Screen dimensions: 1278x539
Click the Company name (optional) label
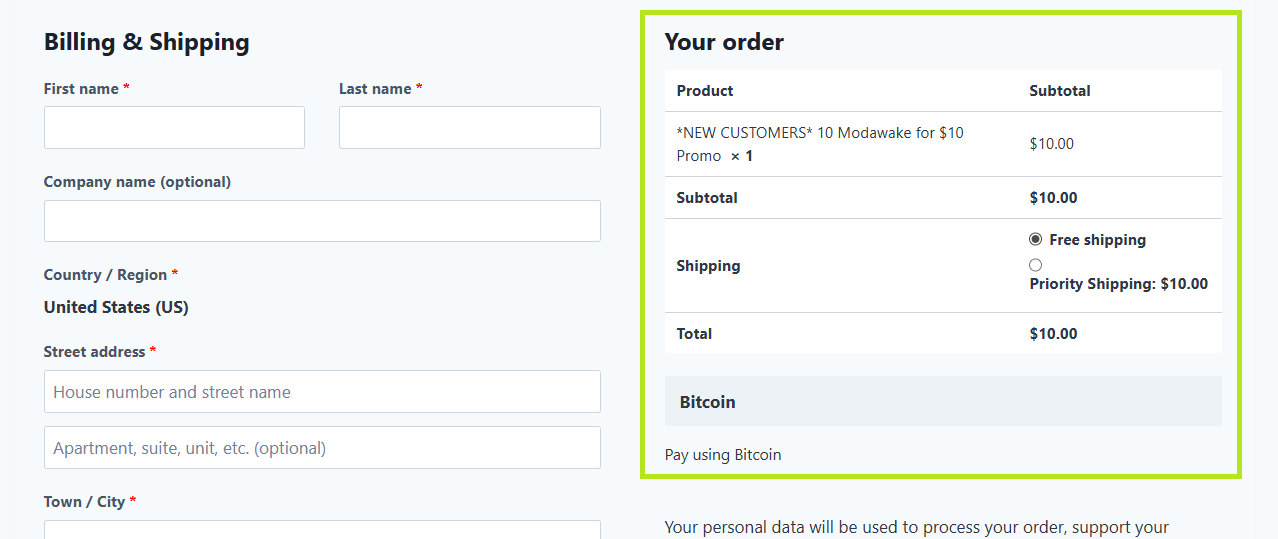tap(137, 182)
